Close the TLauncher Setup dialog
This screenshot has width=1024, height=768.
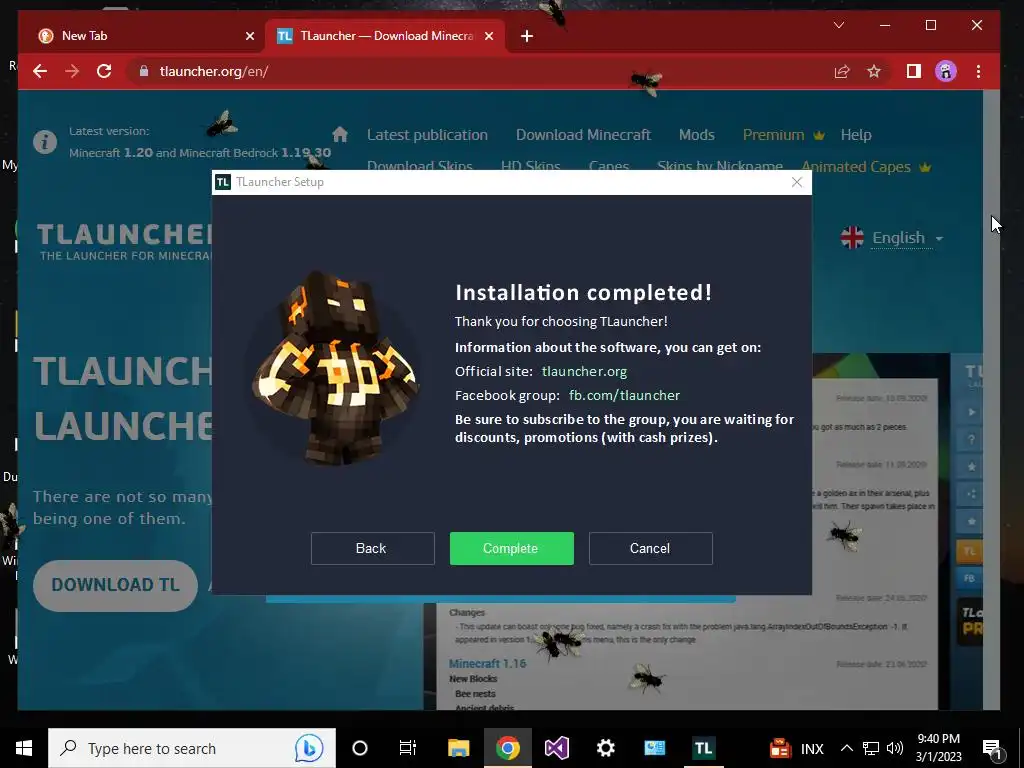pyautogui.click(x=797, y=182)
